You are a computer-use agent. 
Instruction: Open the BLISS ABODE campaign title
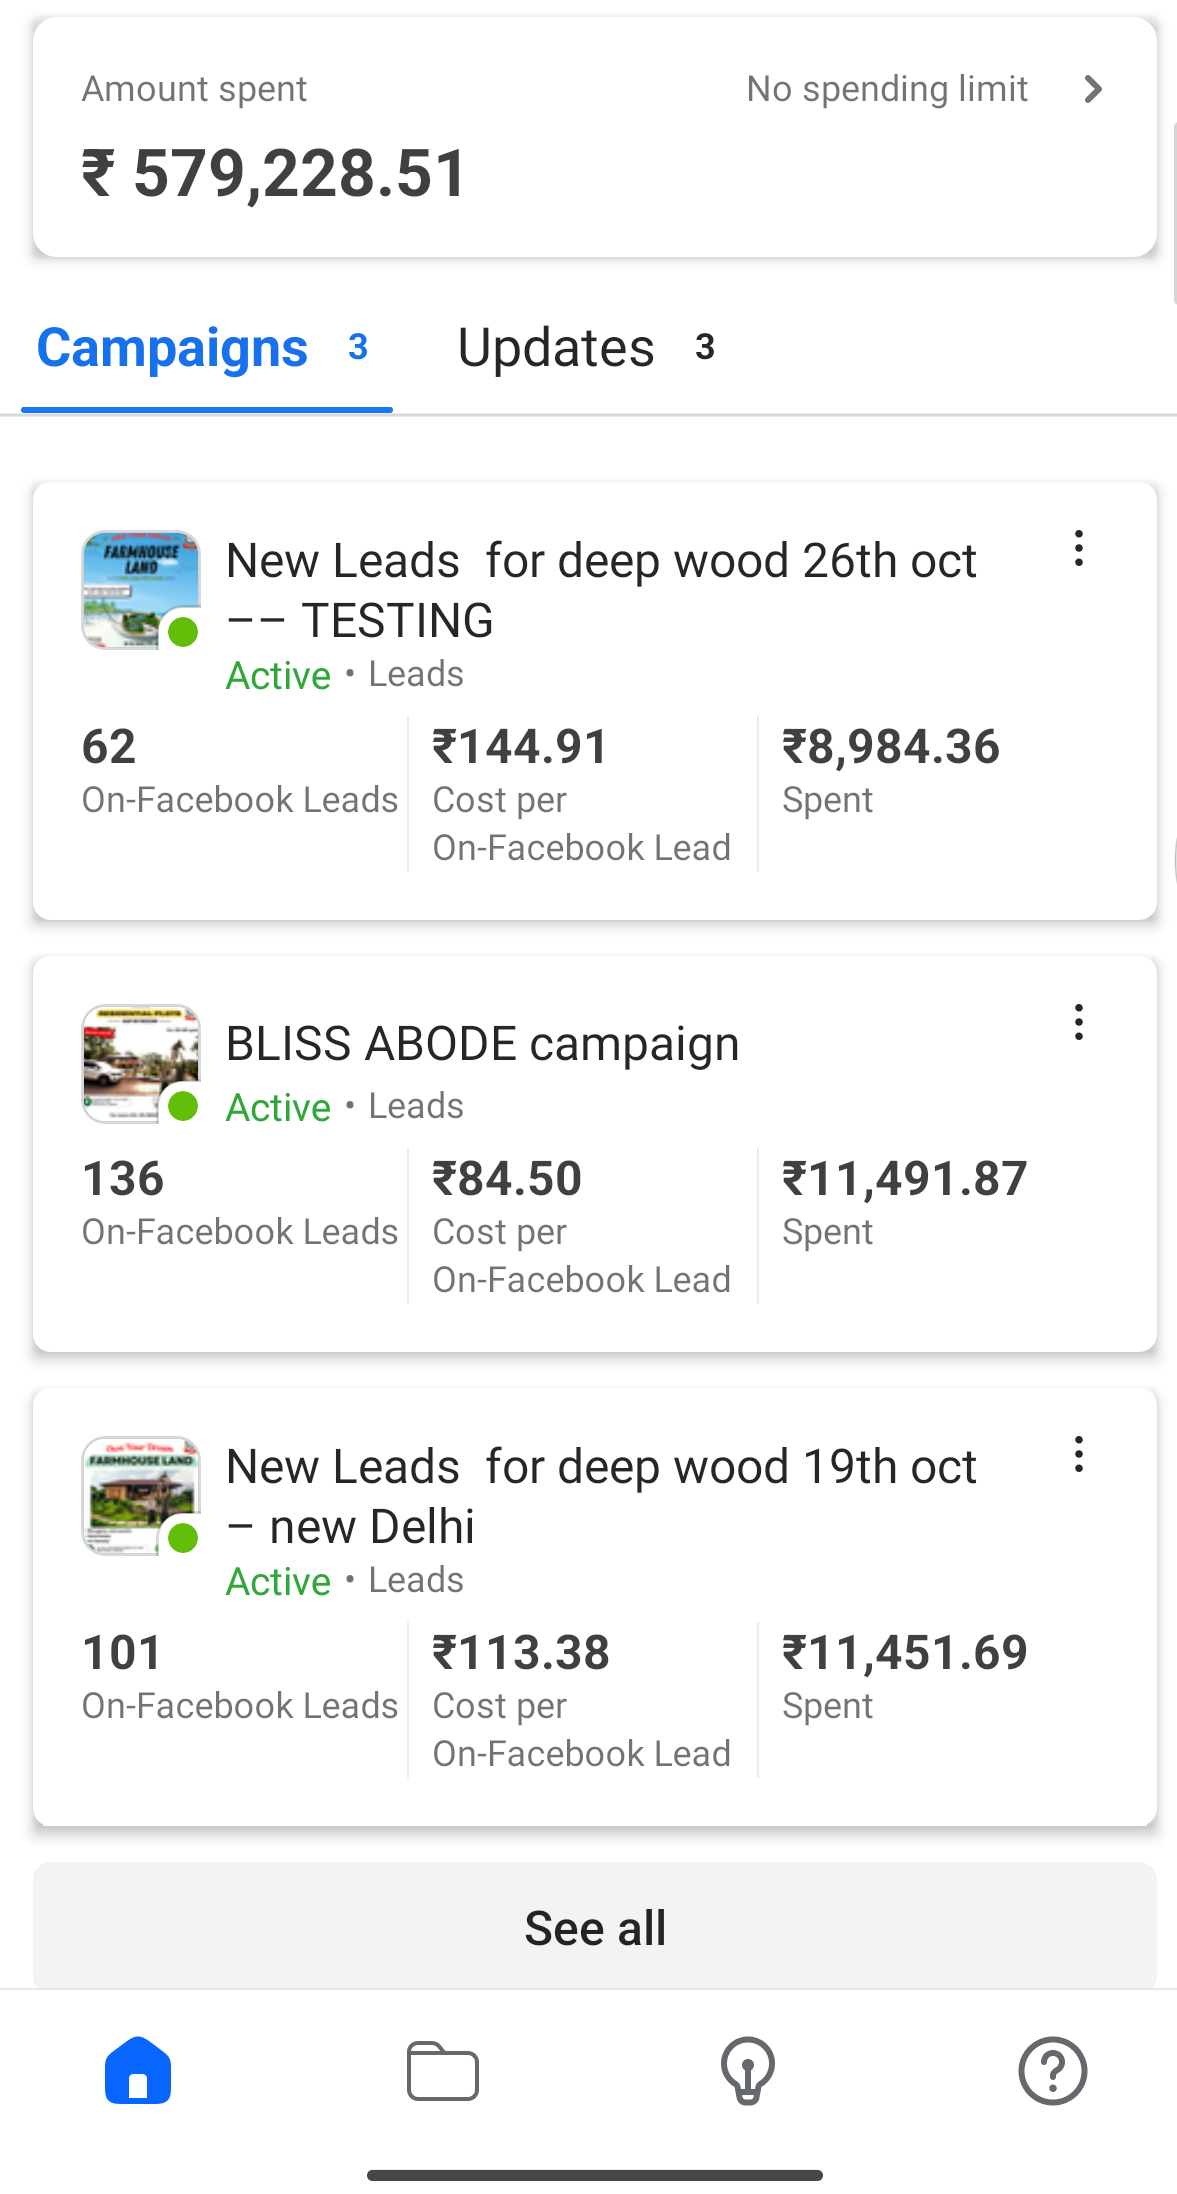(482, 1044)
